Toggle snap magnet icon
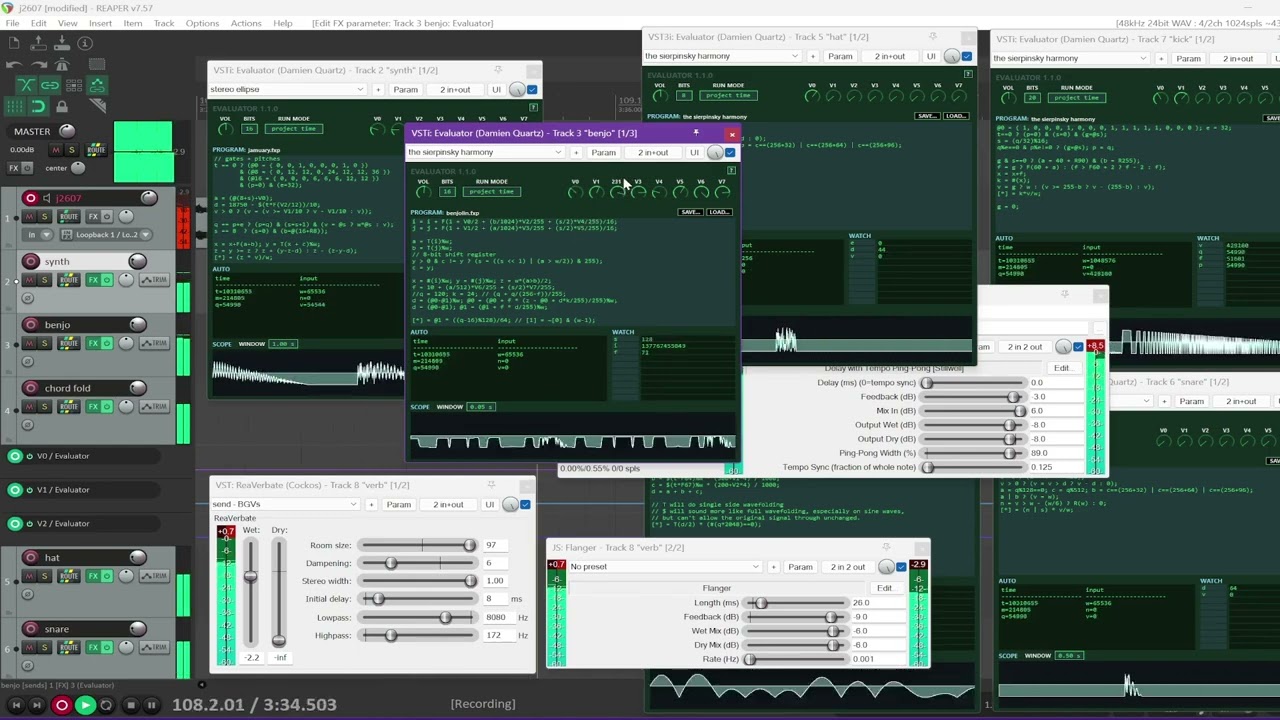The image size is (1280, 720). pyautogui.click(x=38, y=106)
